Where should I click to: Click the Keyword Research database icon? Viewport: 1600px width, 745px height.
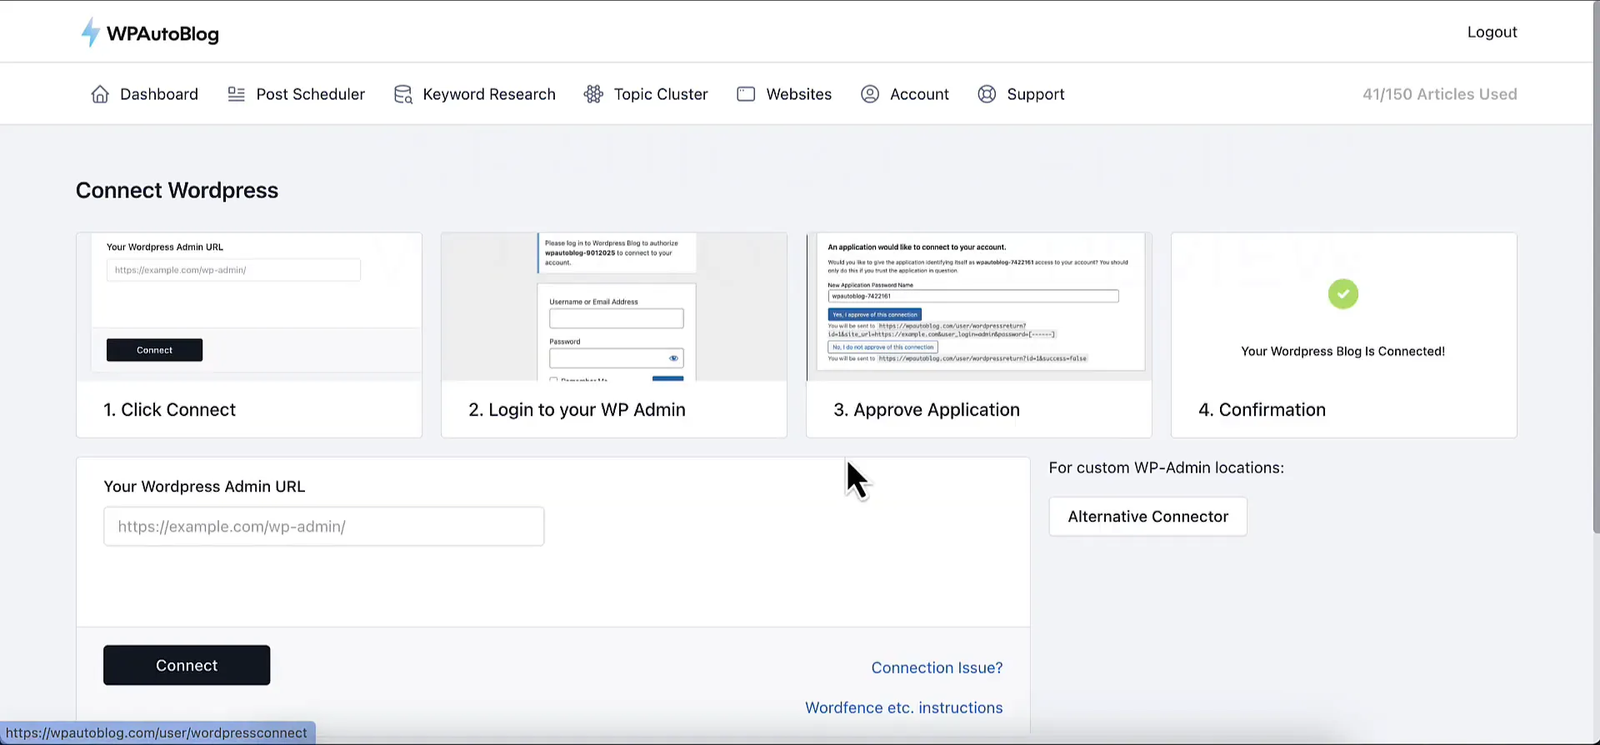coord(403,94)
